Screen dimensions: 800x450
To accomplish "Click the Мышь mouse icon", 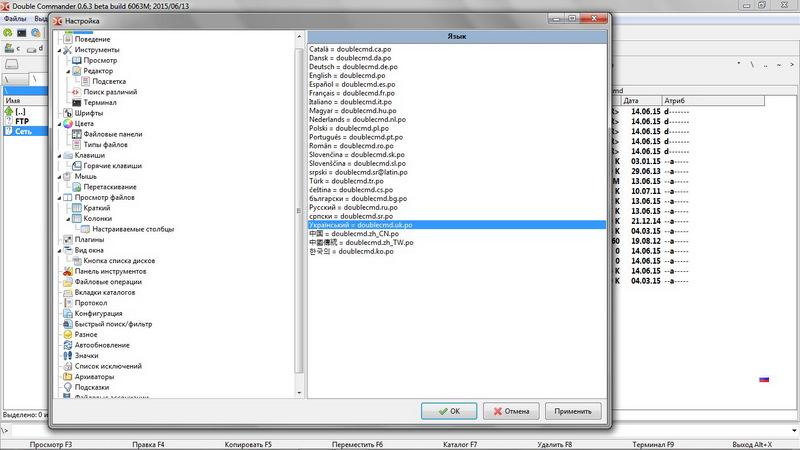I will [67, 176].
